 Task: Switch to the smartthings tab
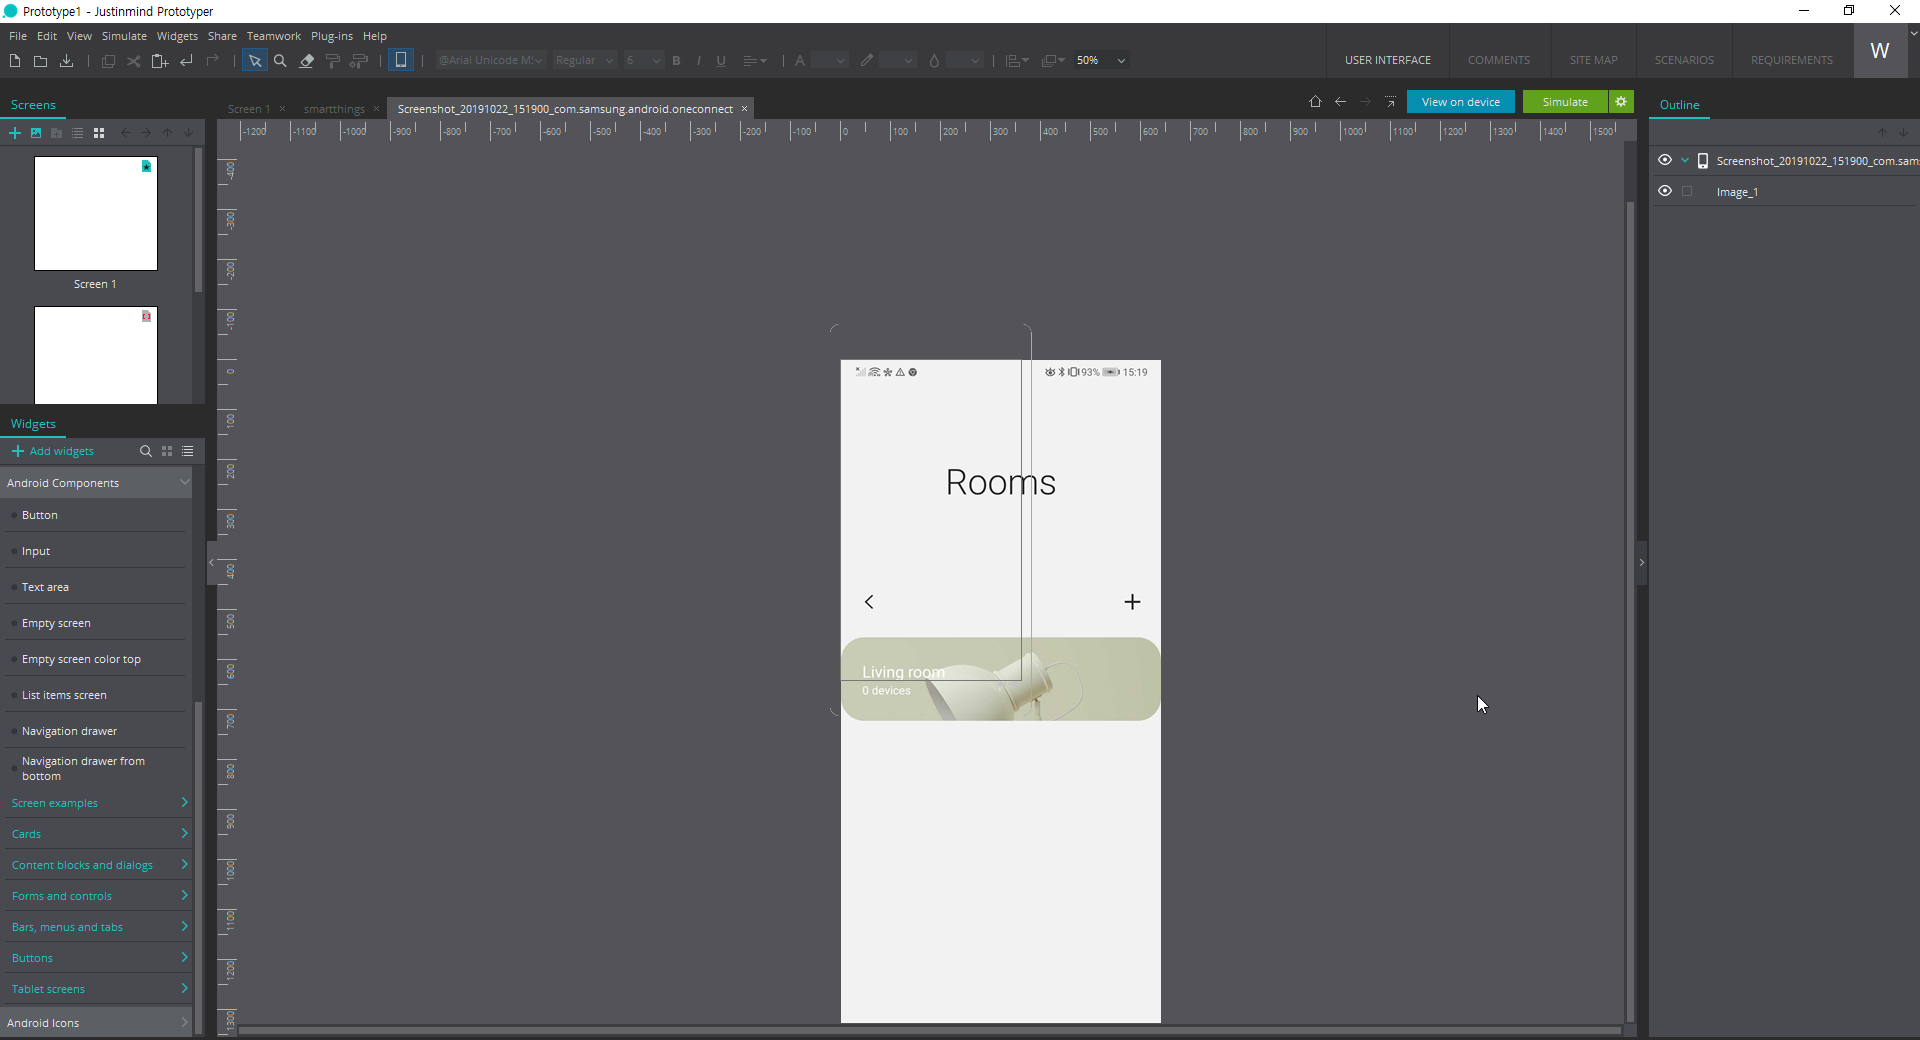tap(334, 109)
